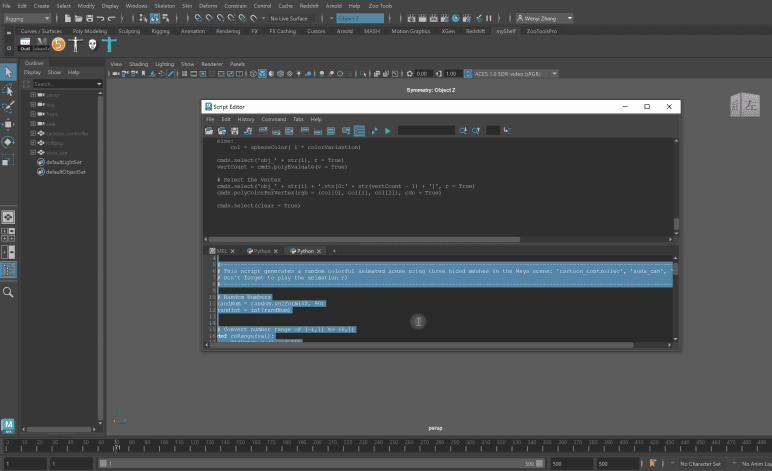Click the Script Editor search input field
Viewport: 772px width, 471px height.
click(x=426, y=130)
